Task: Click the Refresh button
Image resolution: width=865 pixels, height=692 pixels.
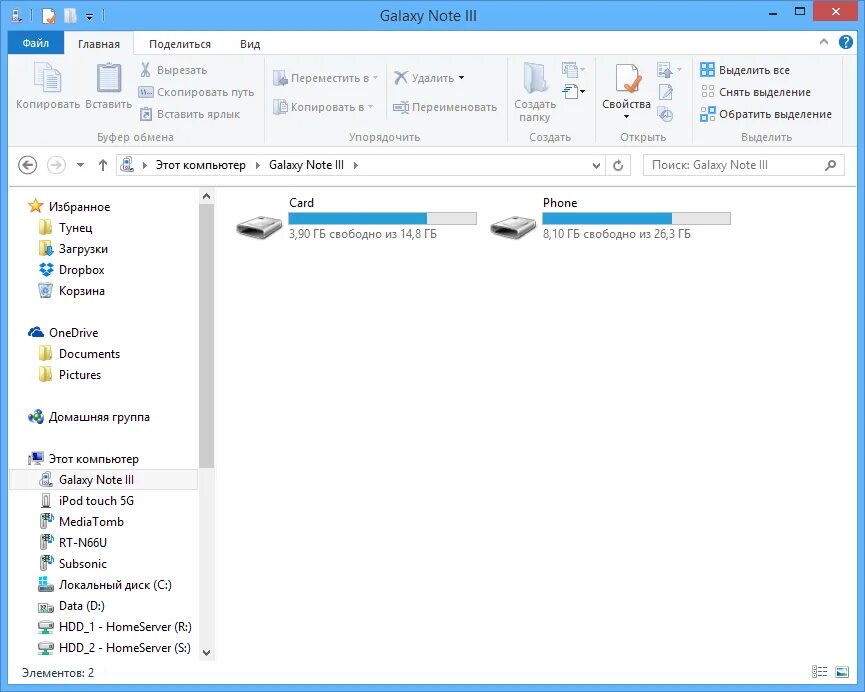Action: coord(618,165)
